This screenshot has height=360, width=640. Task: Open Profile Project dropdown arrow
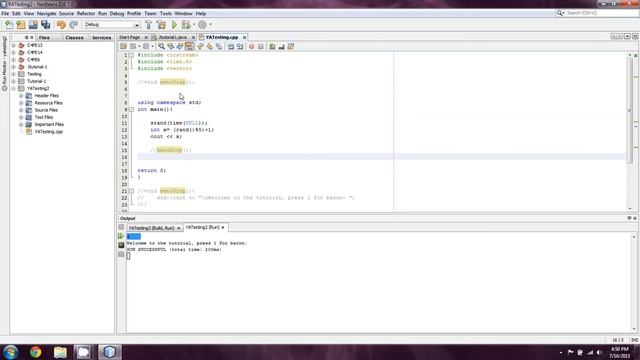210,25
